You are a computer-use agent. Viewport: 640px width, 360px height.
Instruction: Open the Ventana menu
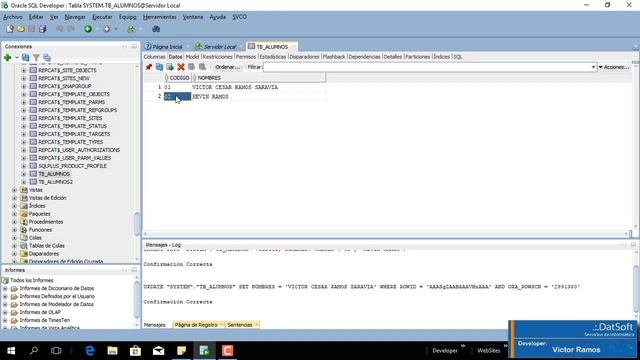[193, 17]
